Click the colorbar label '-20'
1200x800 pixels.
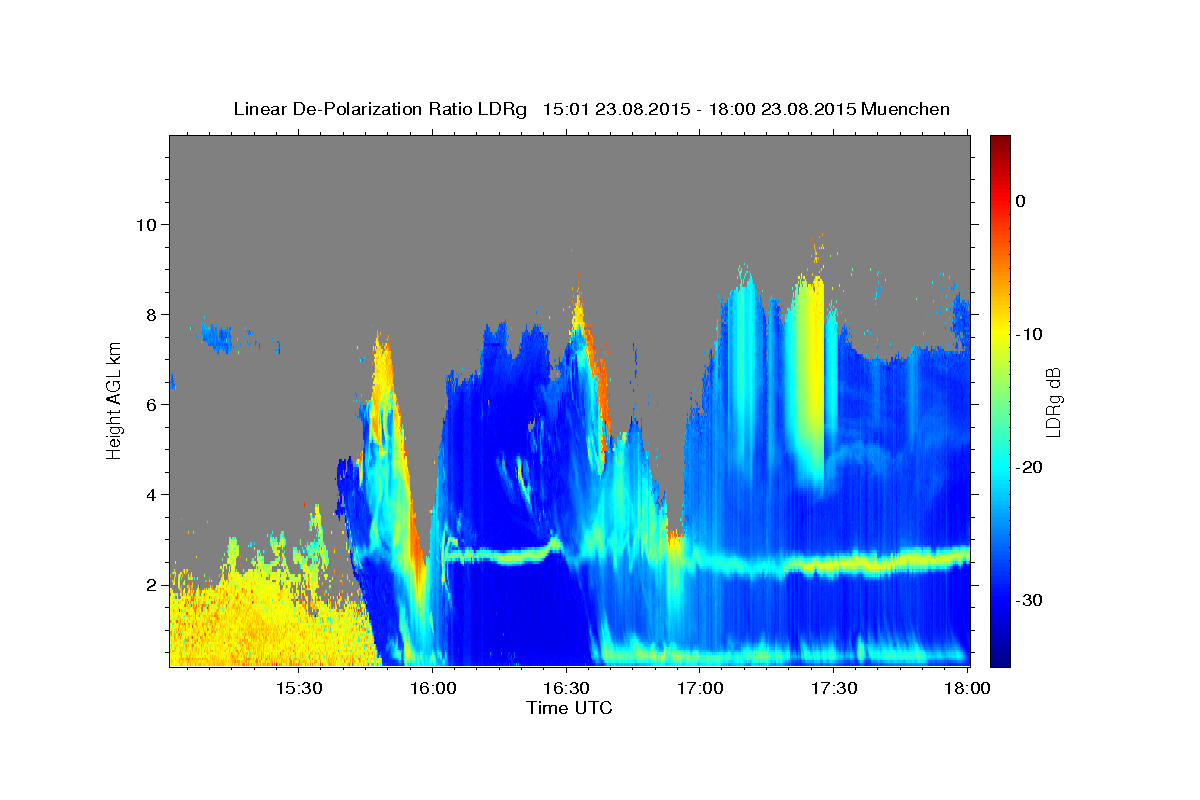point(1031,467)
